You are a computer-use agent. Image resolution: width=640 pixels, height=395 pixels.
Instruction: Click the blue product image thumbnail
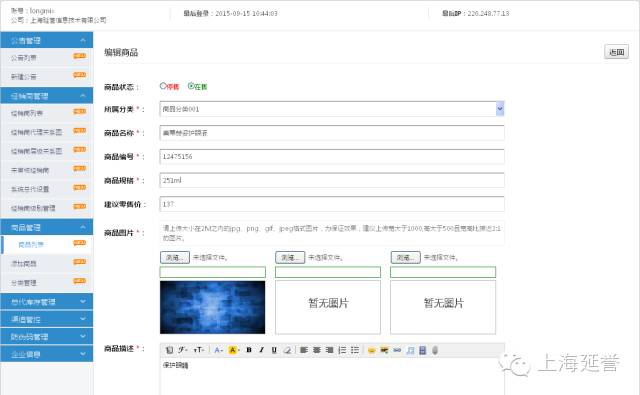click(x=212, y=307)
